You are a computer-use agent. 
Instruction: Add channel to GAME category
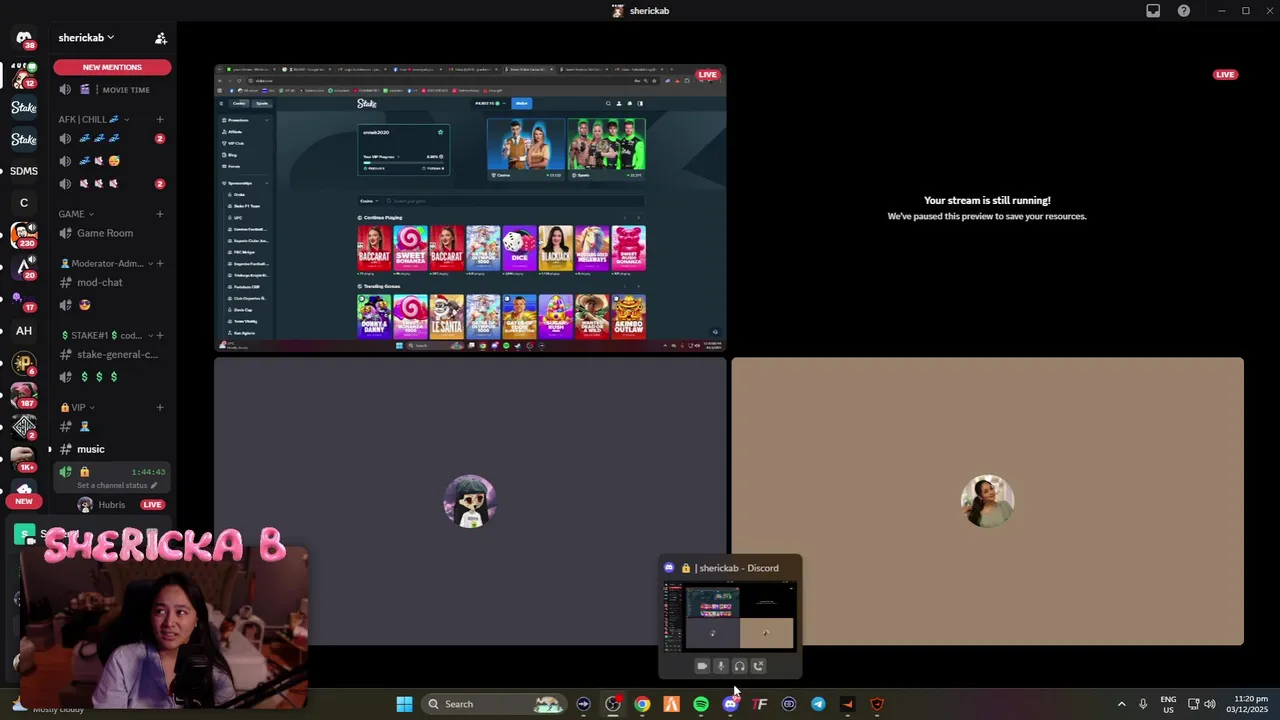(x=160, y=214)
